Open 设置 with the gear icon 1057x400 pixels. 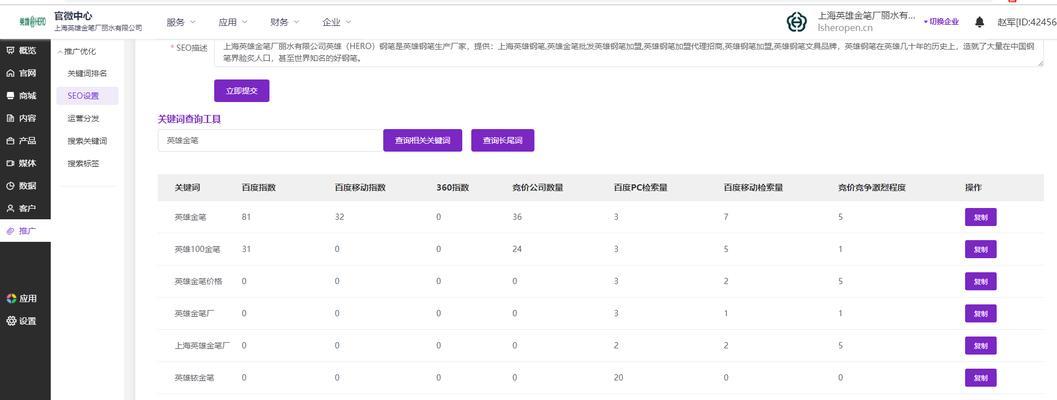(22, 321)
